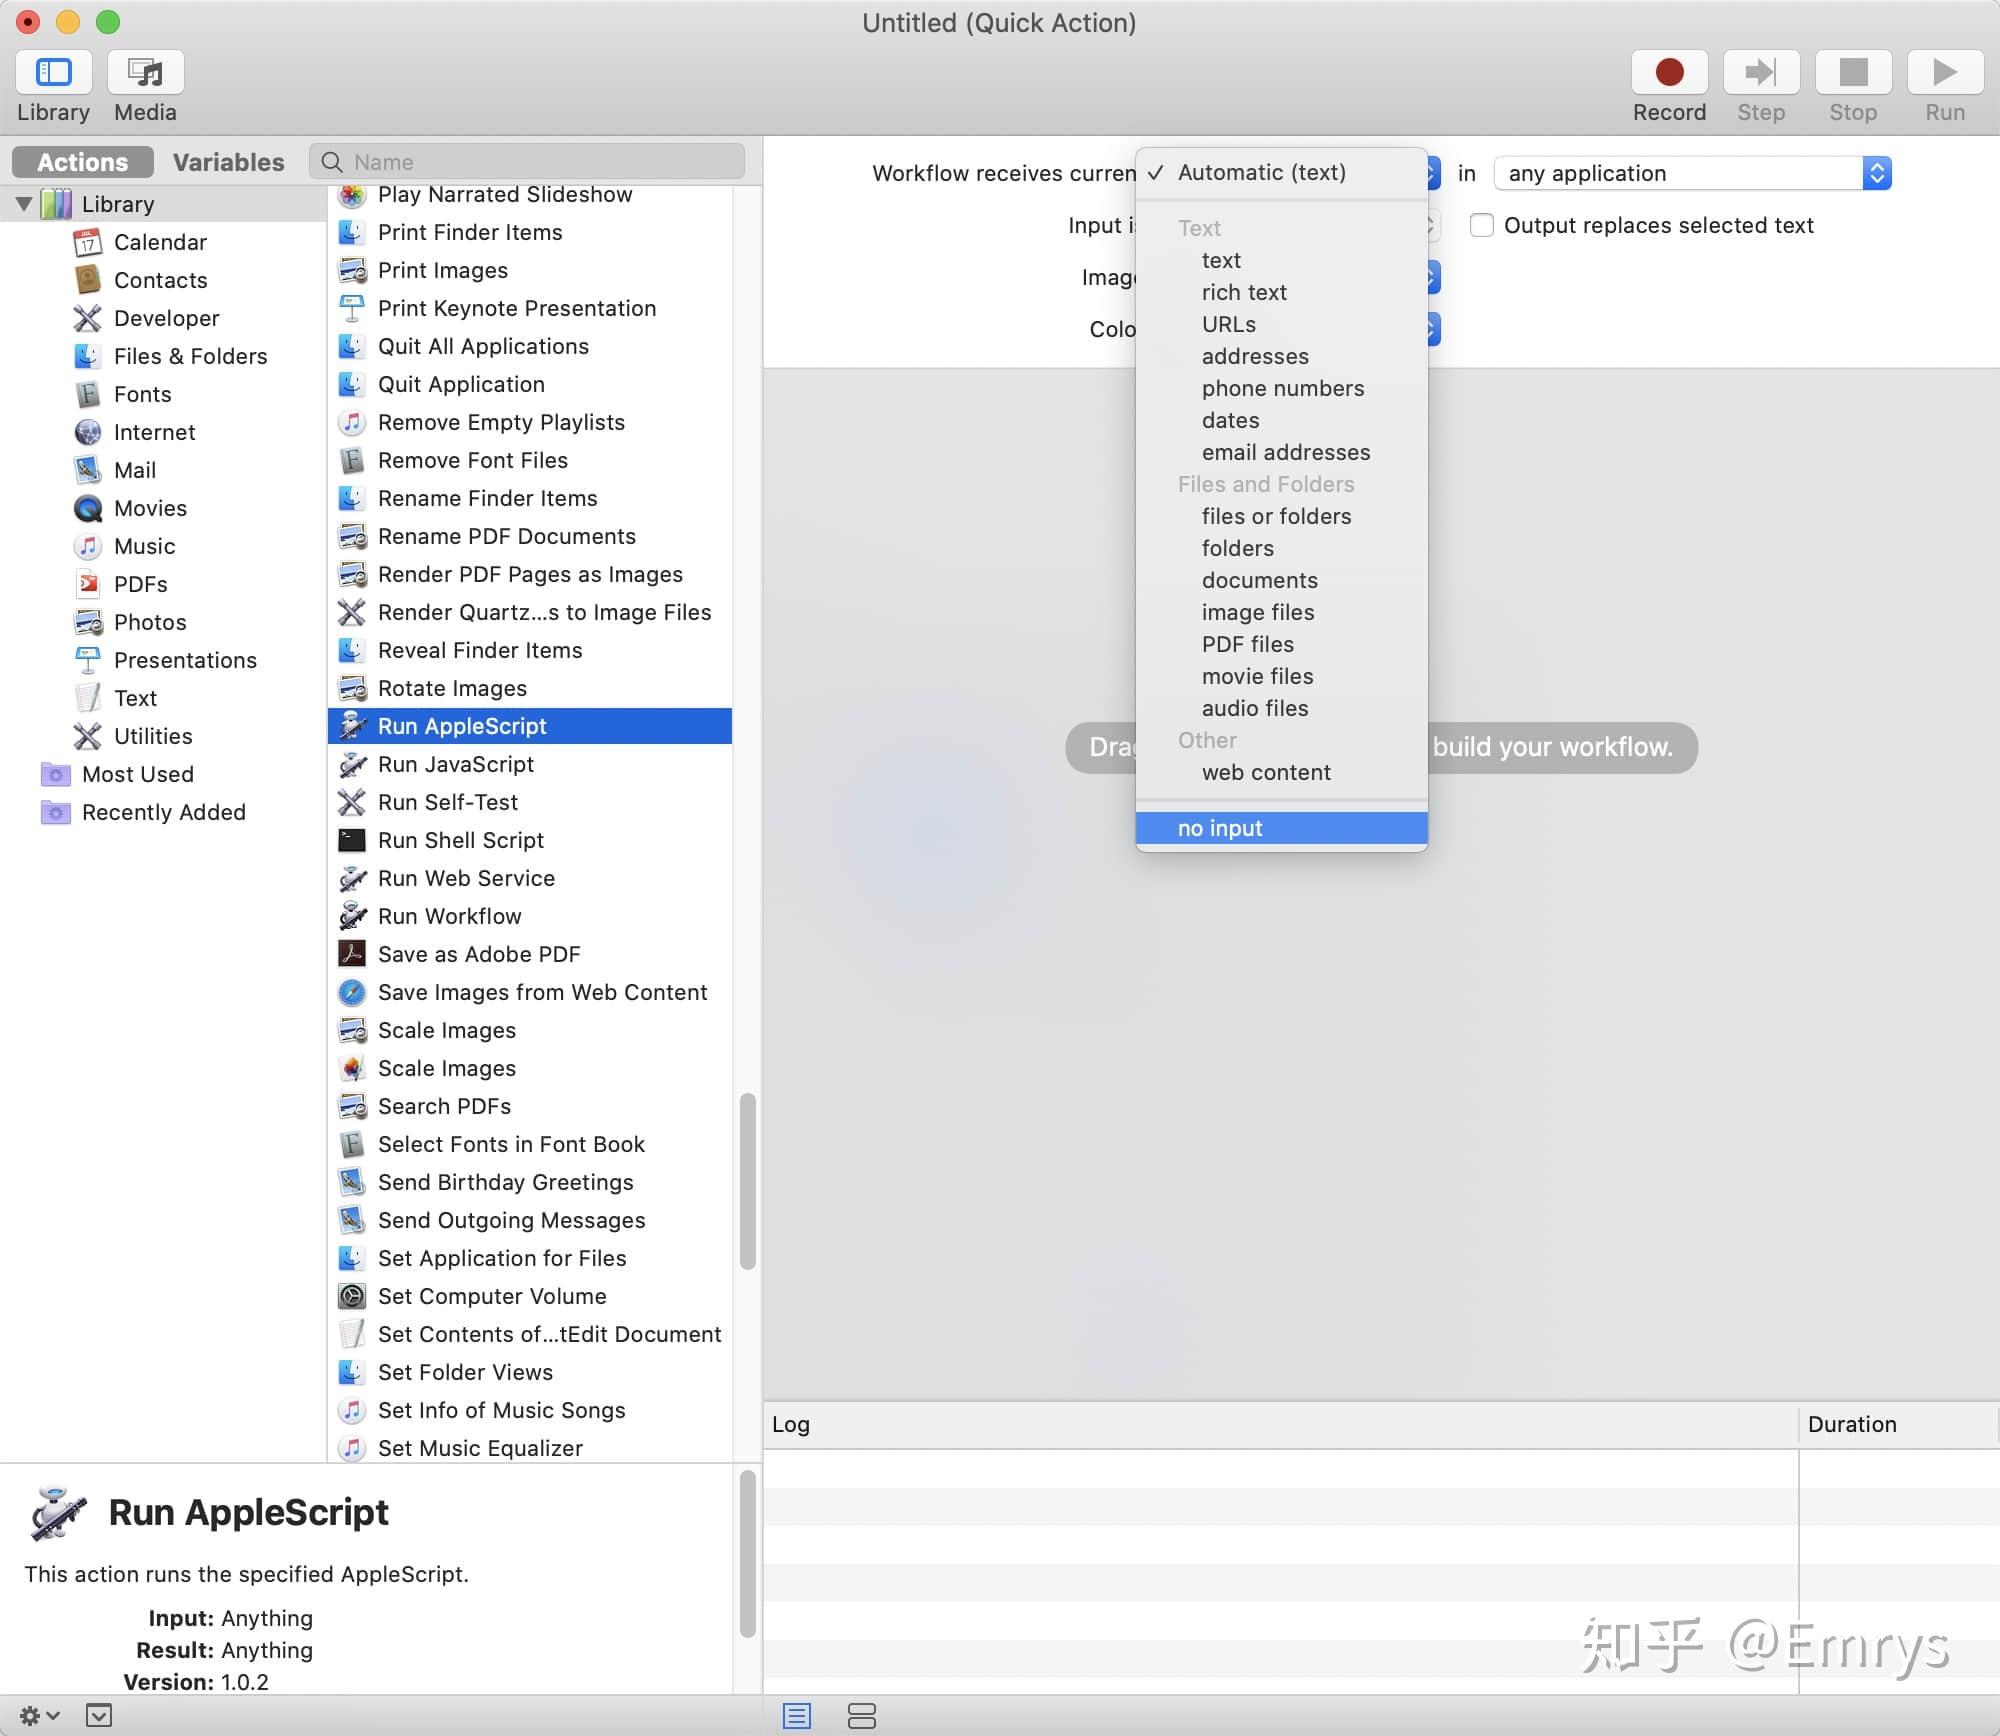Click the Record toolbar icon
This screenshot has width=2000, height=1736.
coord(1668,71)
